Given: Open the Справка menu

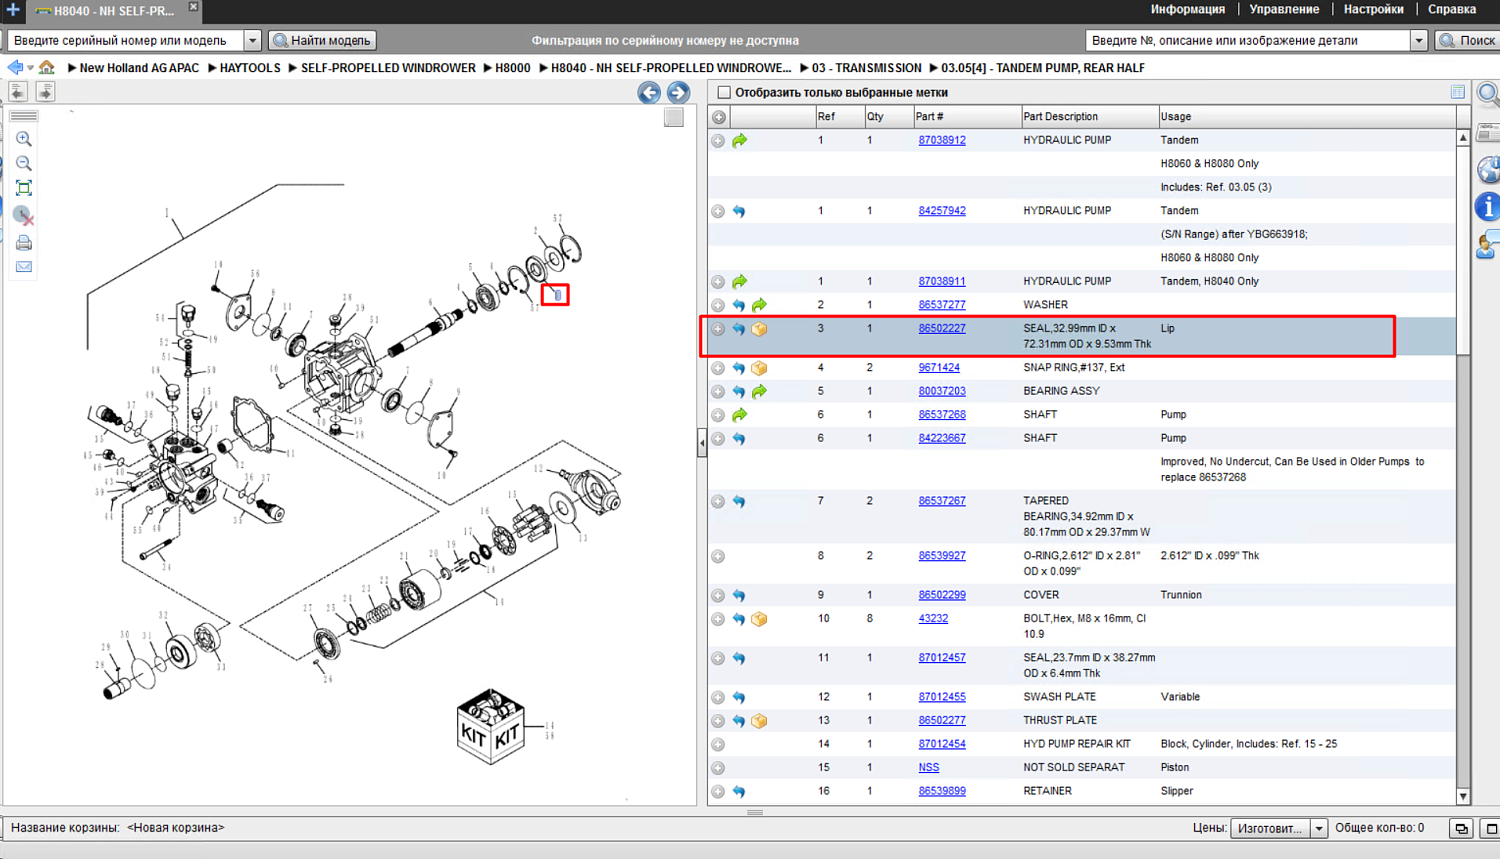Looking at the screenshot, I should coord(1452,9).
